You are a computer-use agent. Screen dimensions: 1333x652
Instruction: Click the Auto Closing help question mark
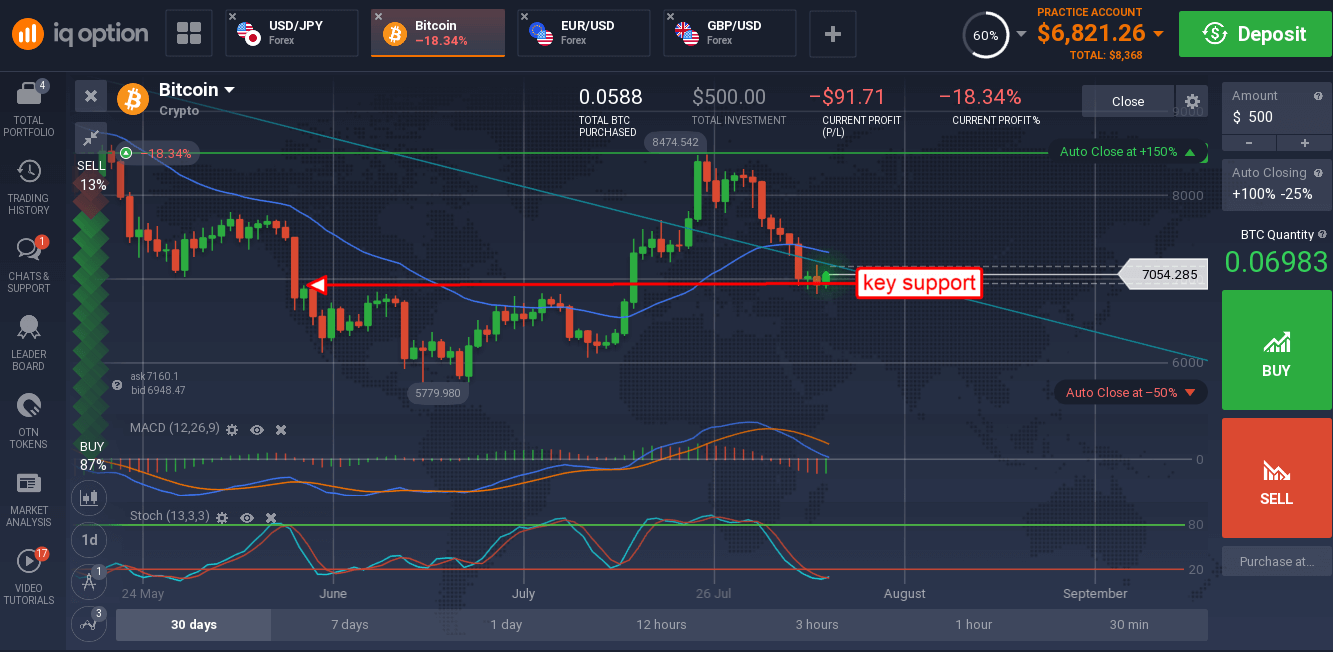pyautogui.click(x=1317, y=173)
